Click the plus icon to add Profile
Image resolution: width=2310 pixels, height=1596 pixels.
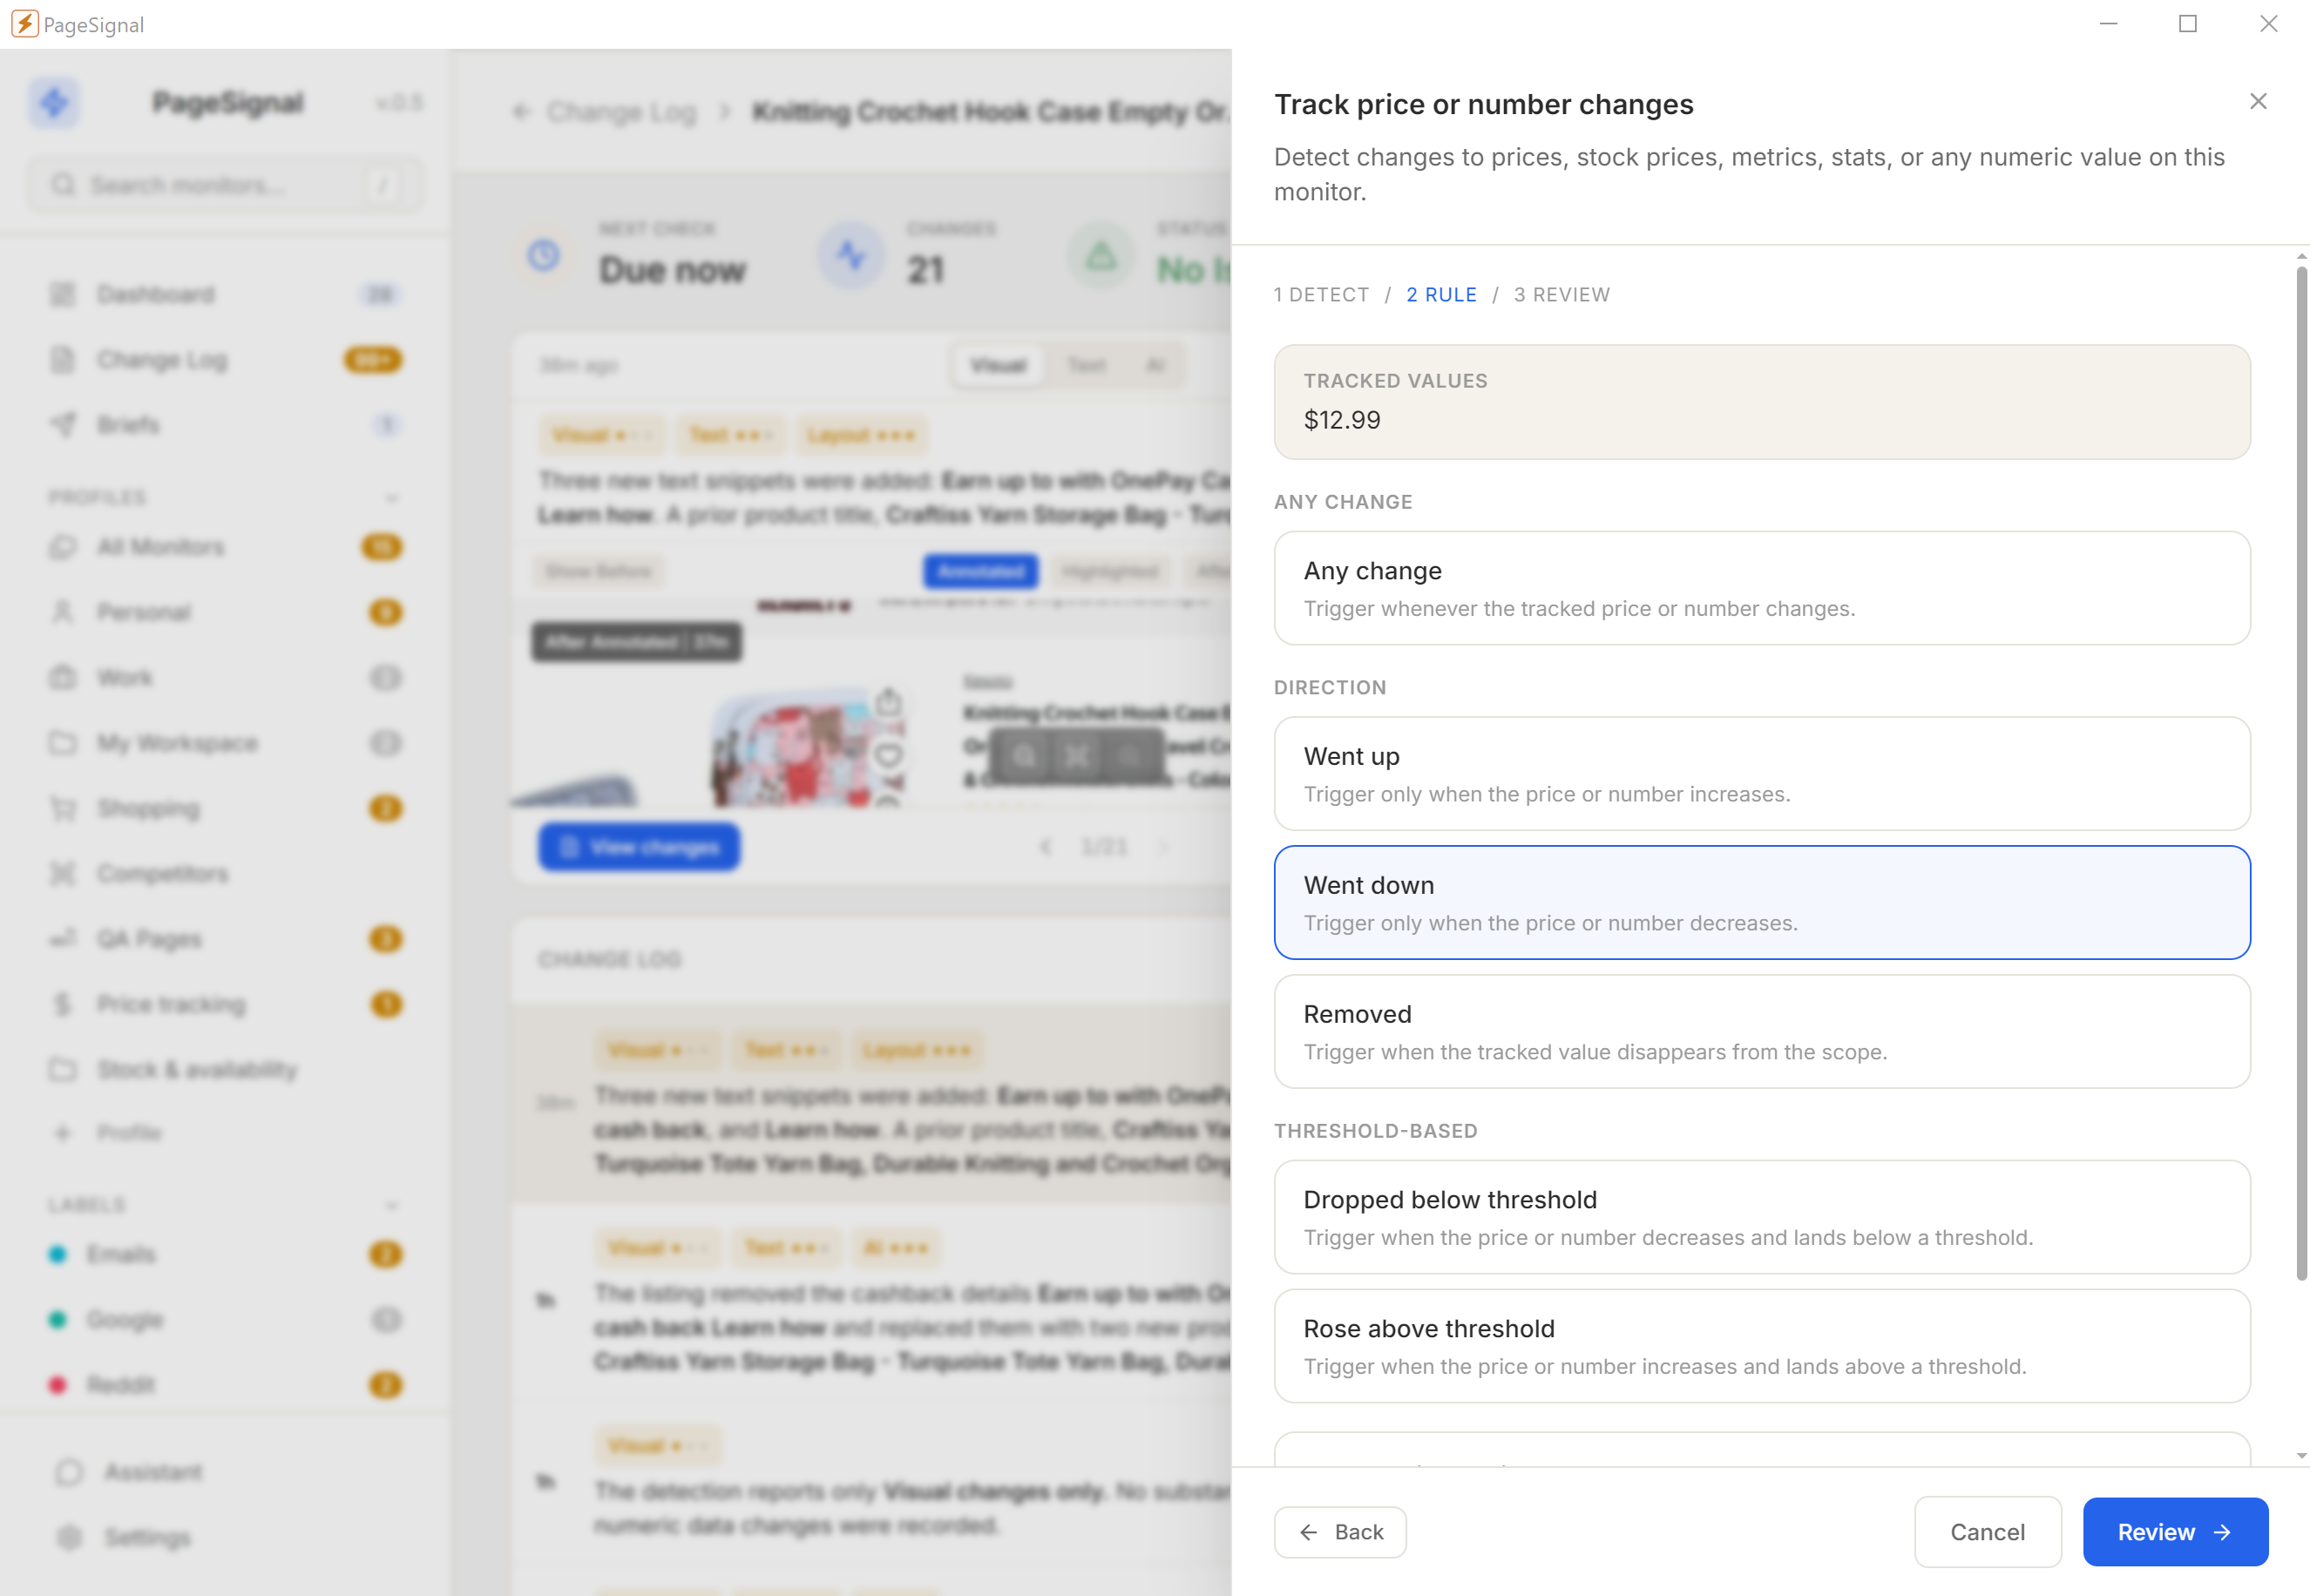coord(63,1133)
